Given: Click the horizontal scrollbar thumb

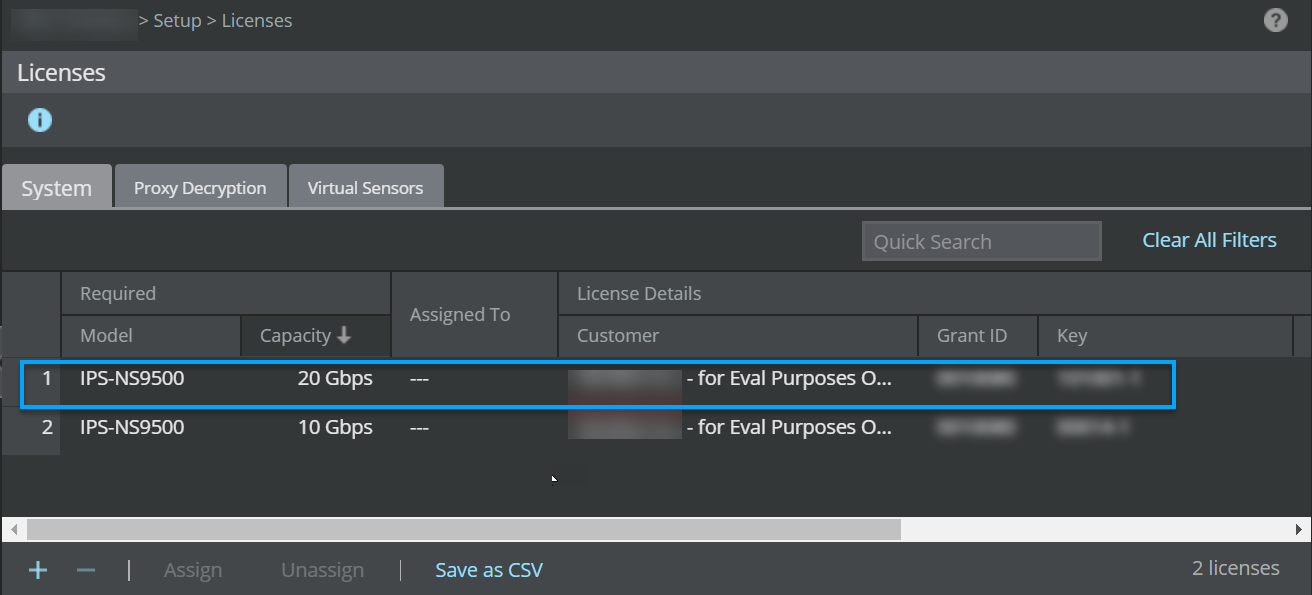Looking at the screenshot, I should (x=464, y=529).
